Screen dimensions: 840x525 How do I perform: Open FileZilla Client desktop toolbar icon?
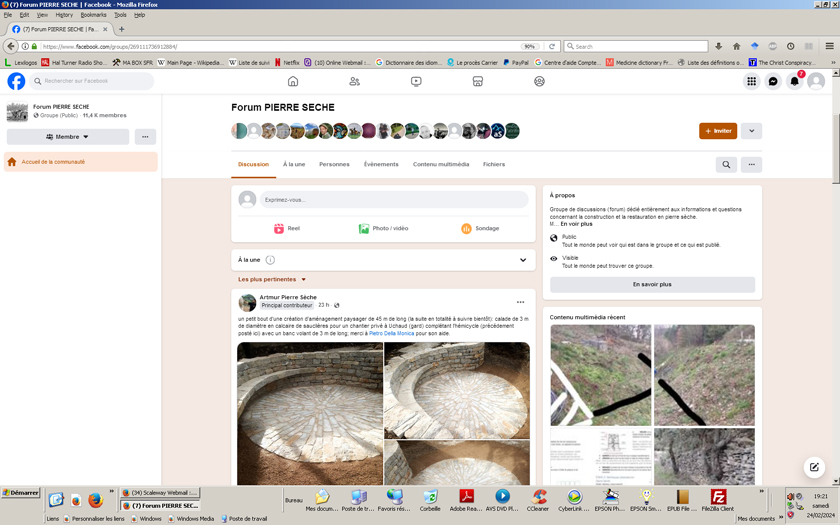718,500
